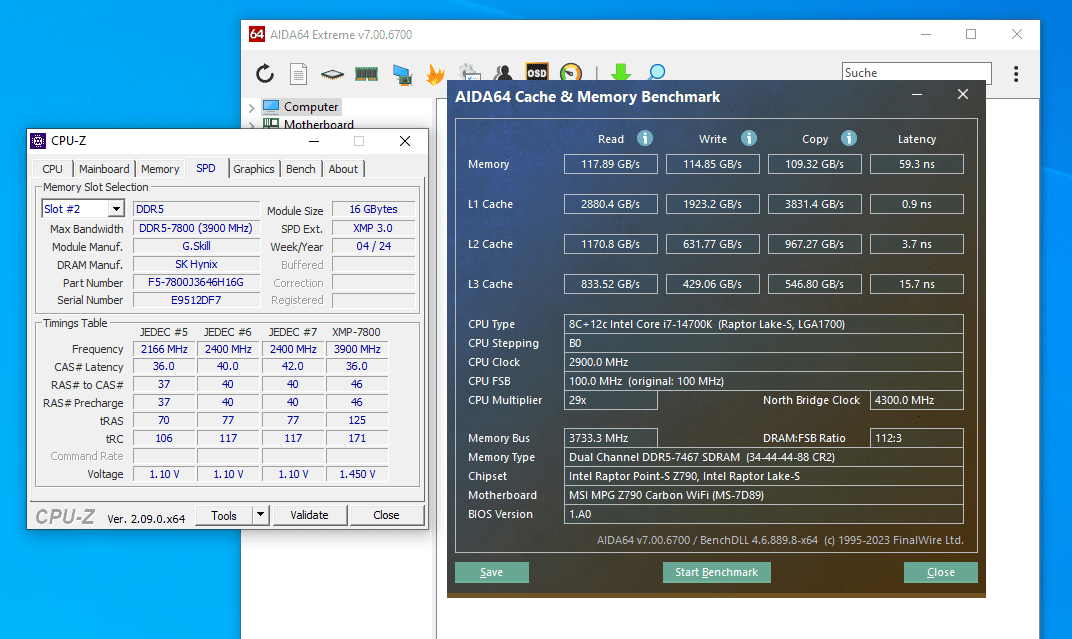Click the L2 Cache Write 631.77 GB/s value

point(712,244)
